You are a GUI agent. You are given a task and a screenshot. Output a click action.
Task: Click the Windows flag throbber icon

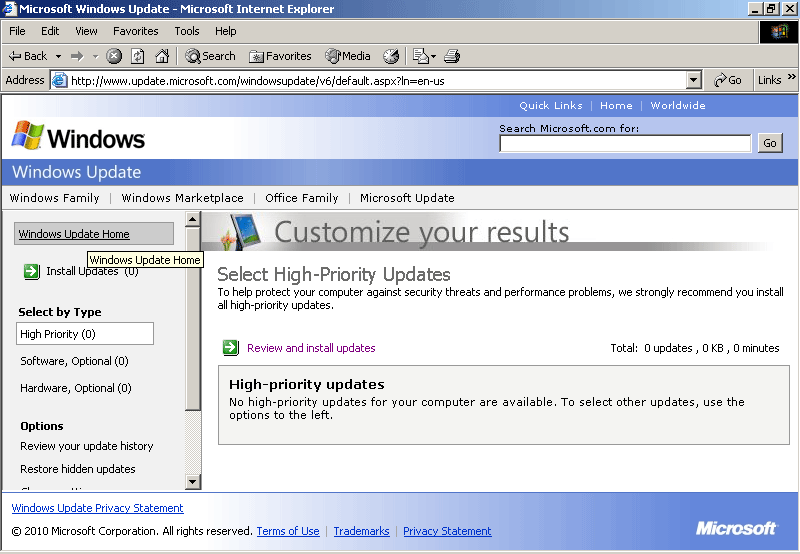(x=779, y=32)
